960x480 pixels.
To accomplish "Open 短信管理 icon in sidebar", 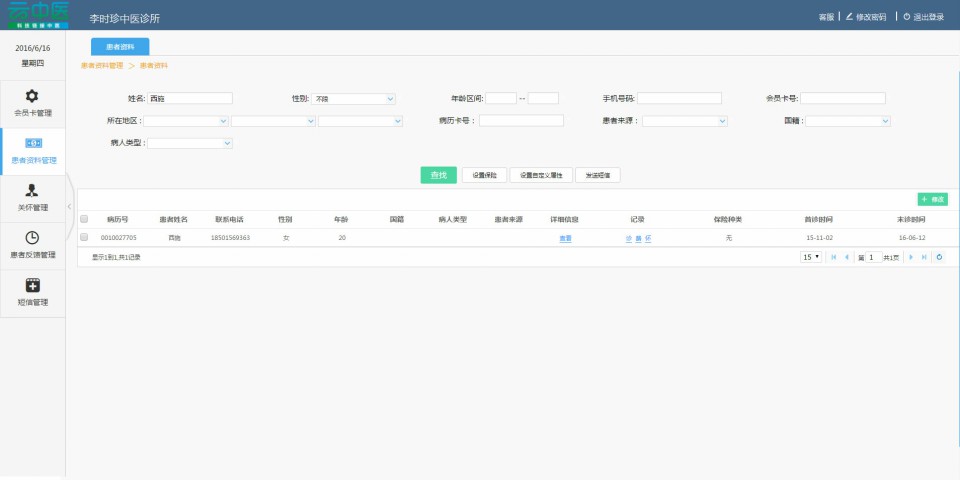I will pyautogui.click(x=32, y=285).
